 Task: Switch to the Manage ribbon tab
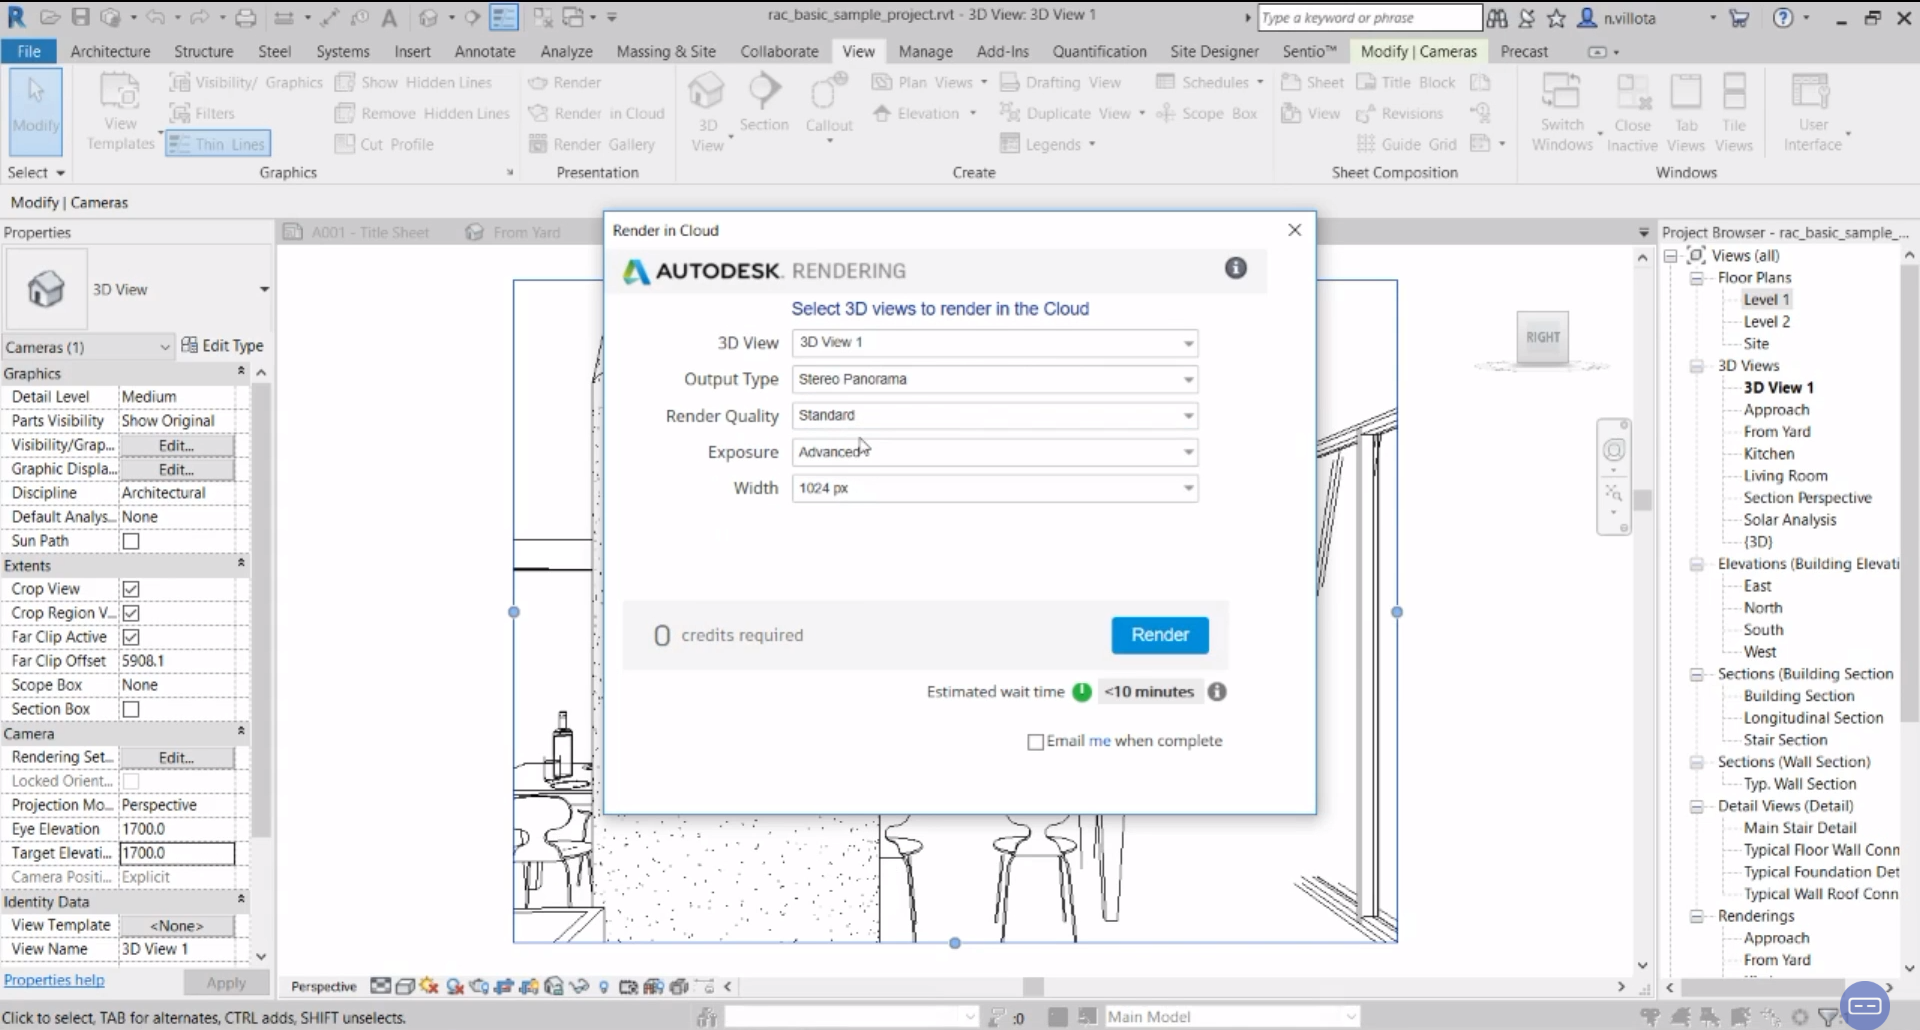[925, 51]
